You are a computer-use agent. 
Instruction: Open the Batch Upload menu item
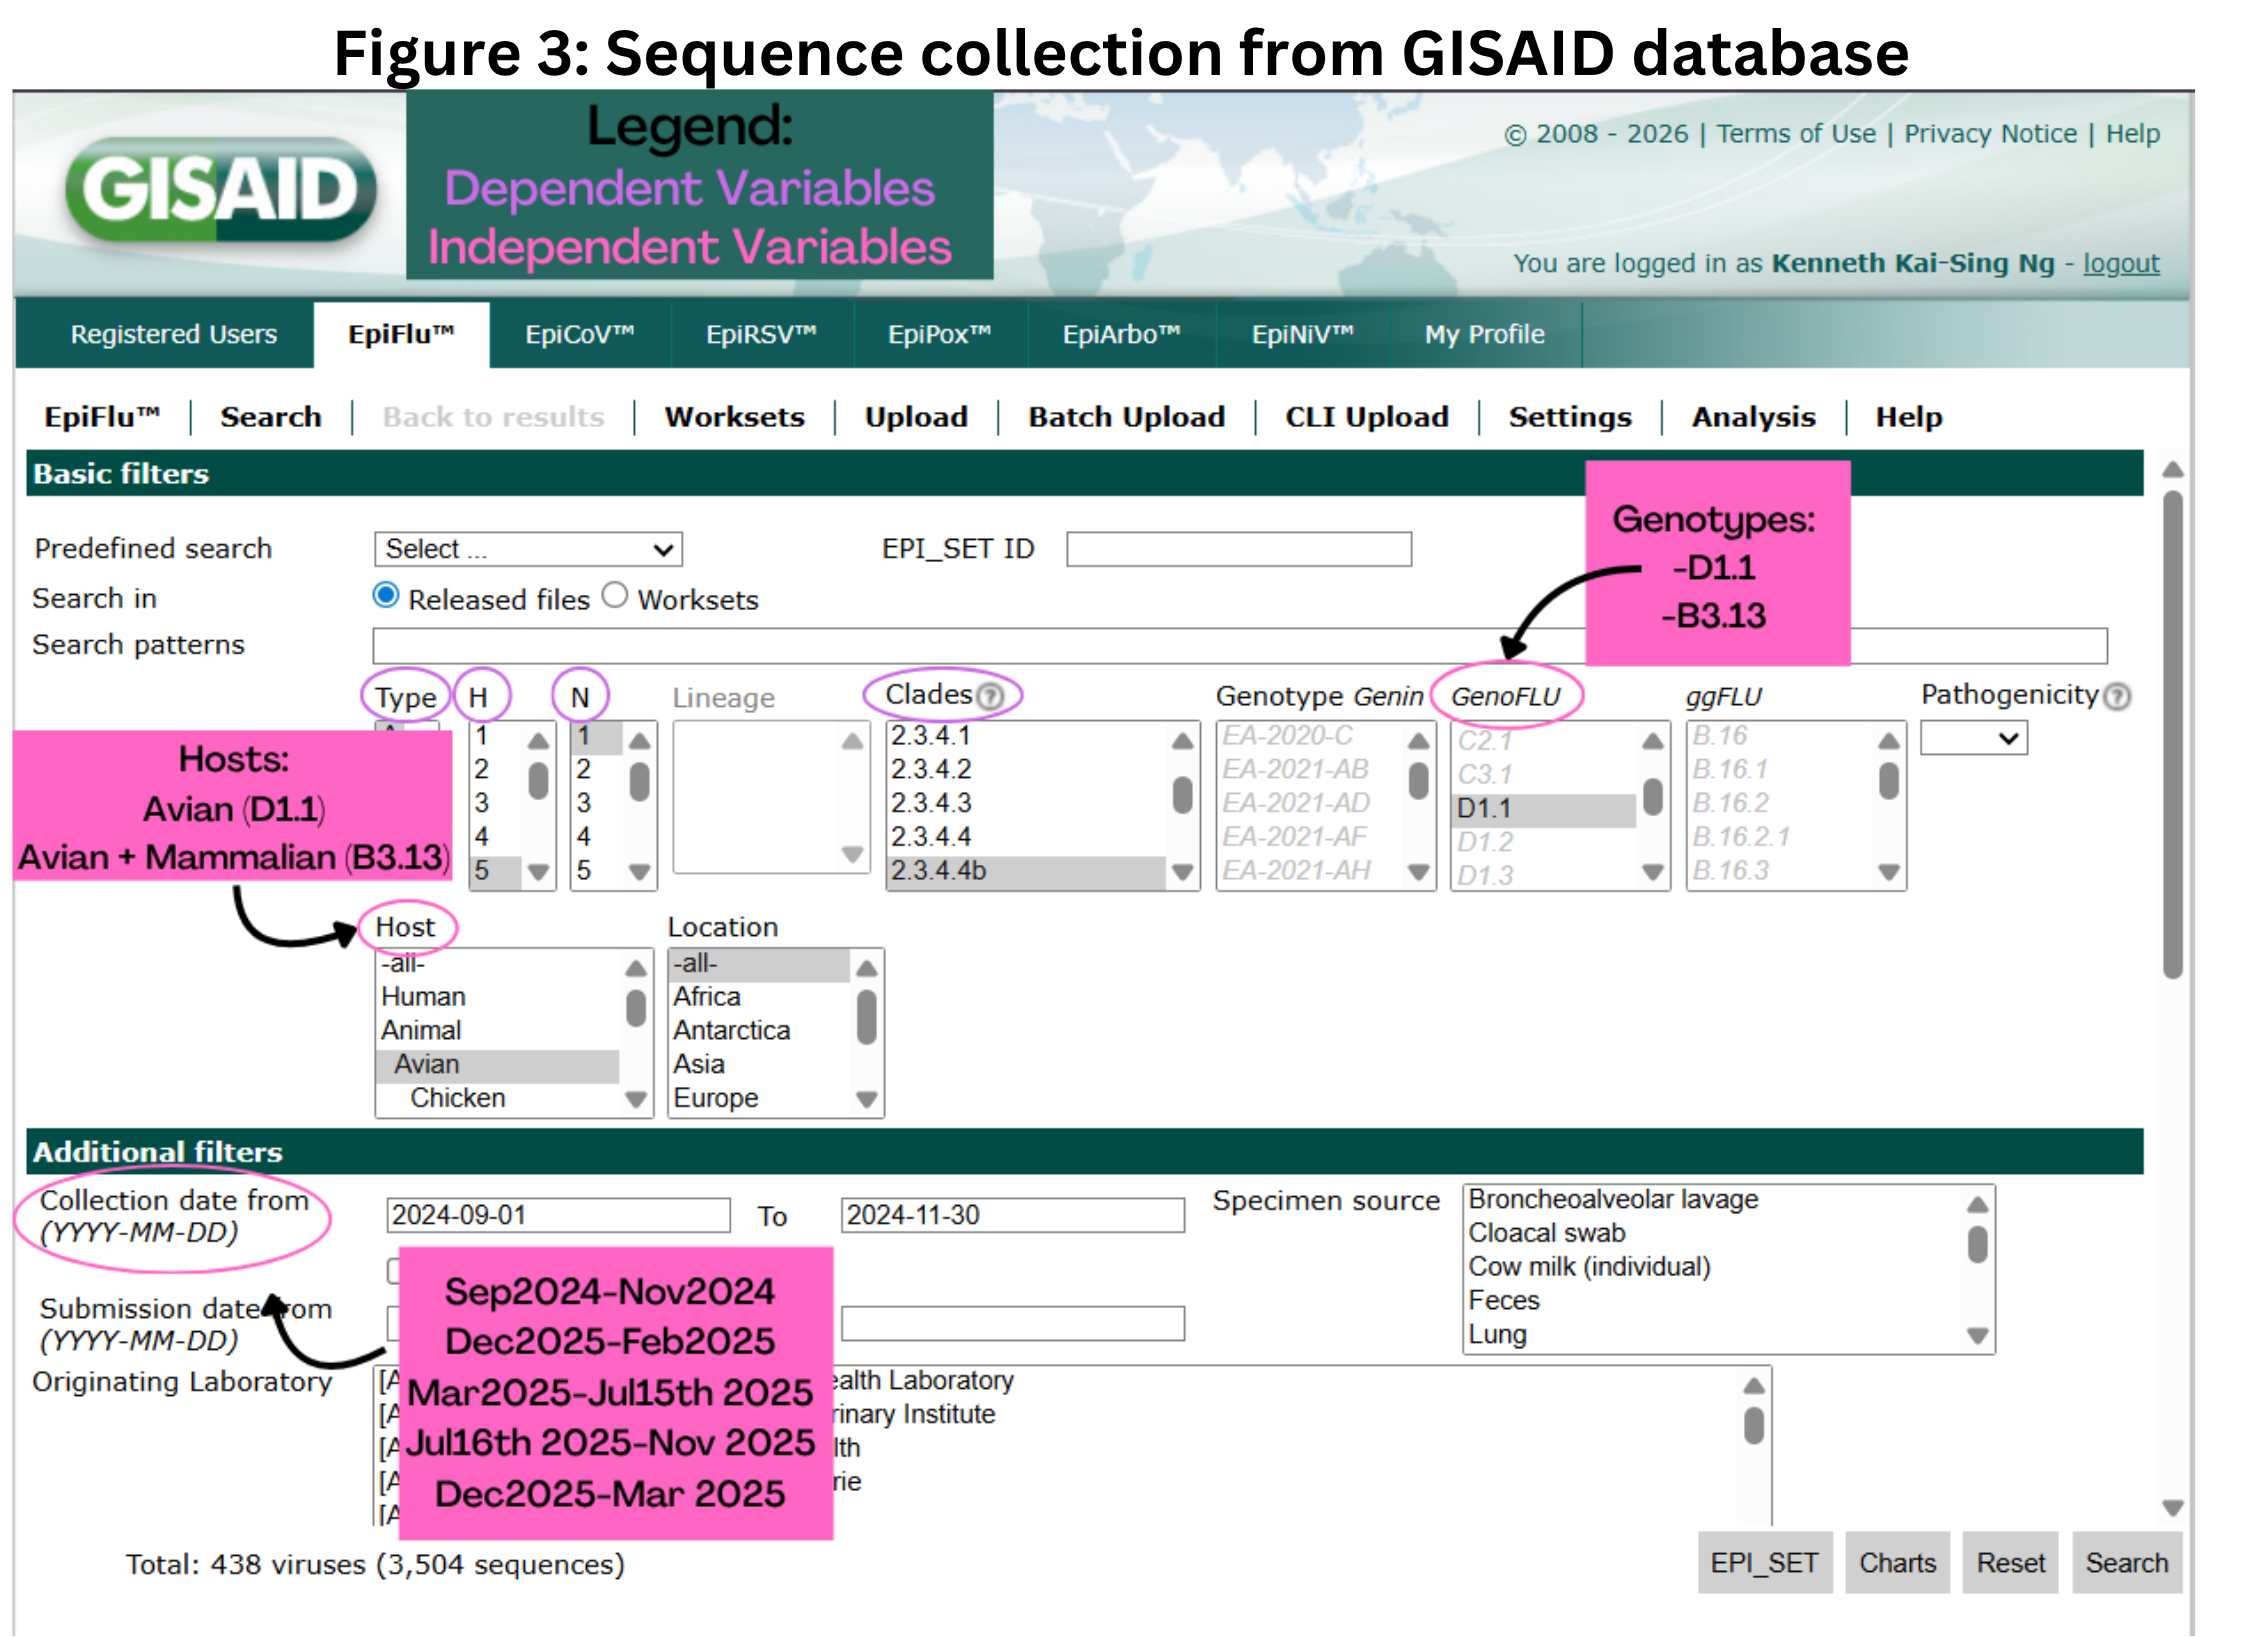coord(1126,417)
